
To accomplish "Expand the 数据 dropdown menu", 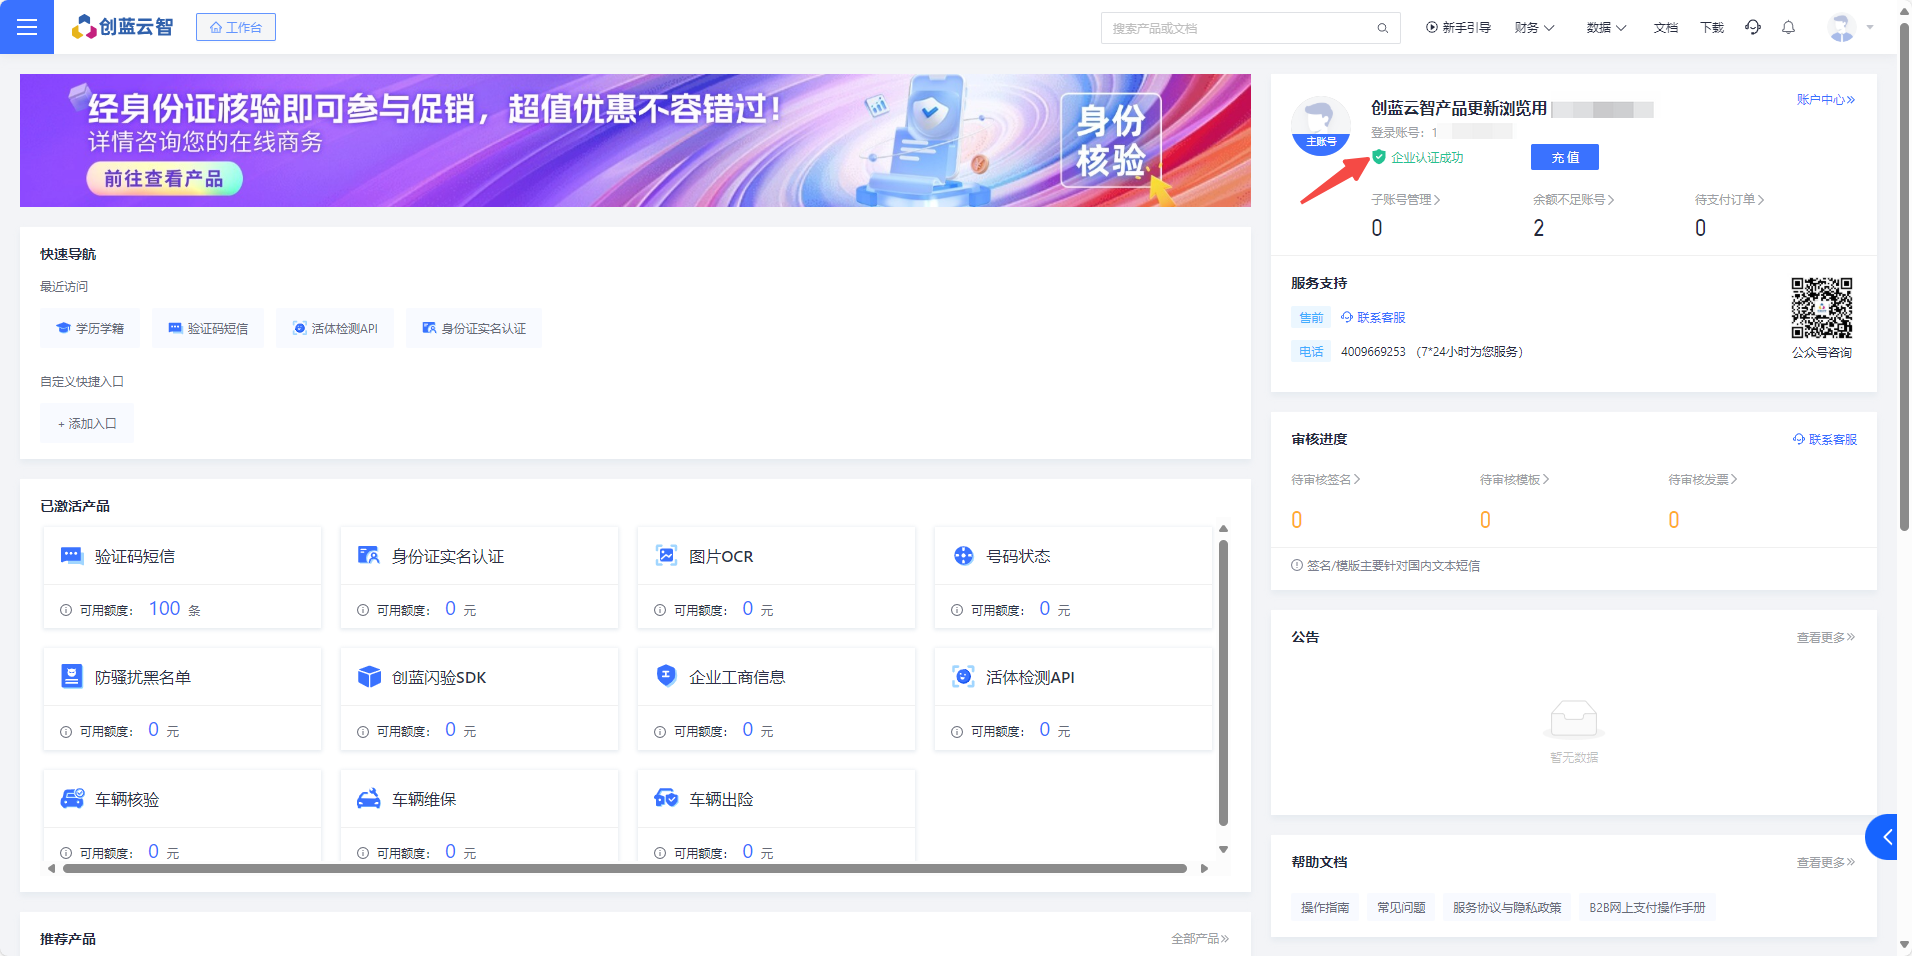I will click(x=1606, y=28).
